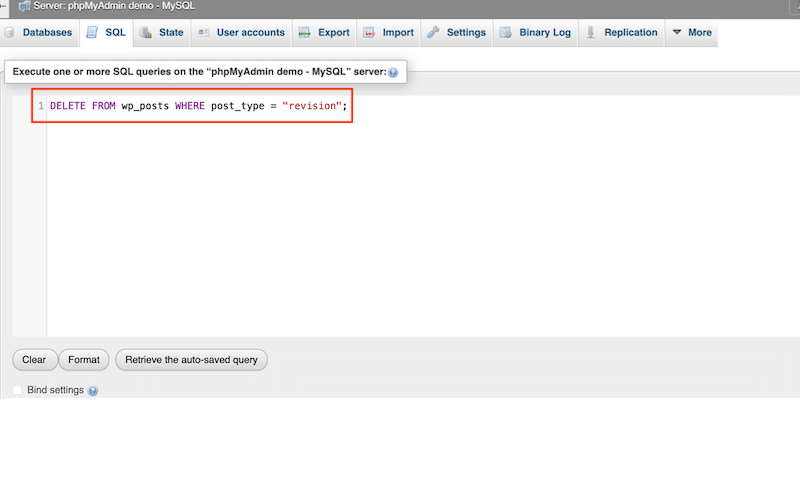Click the Binary Log icon
The width and height of the screenshot is (800, 501).
click(506, 33)
